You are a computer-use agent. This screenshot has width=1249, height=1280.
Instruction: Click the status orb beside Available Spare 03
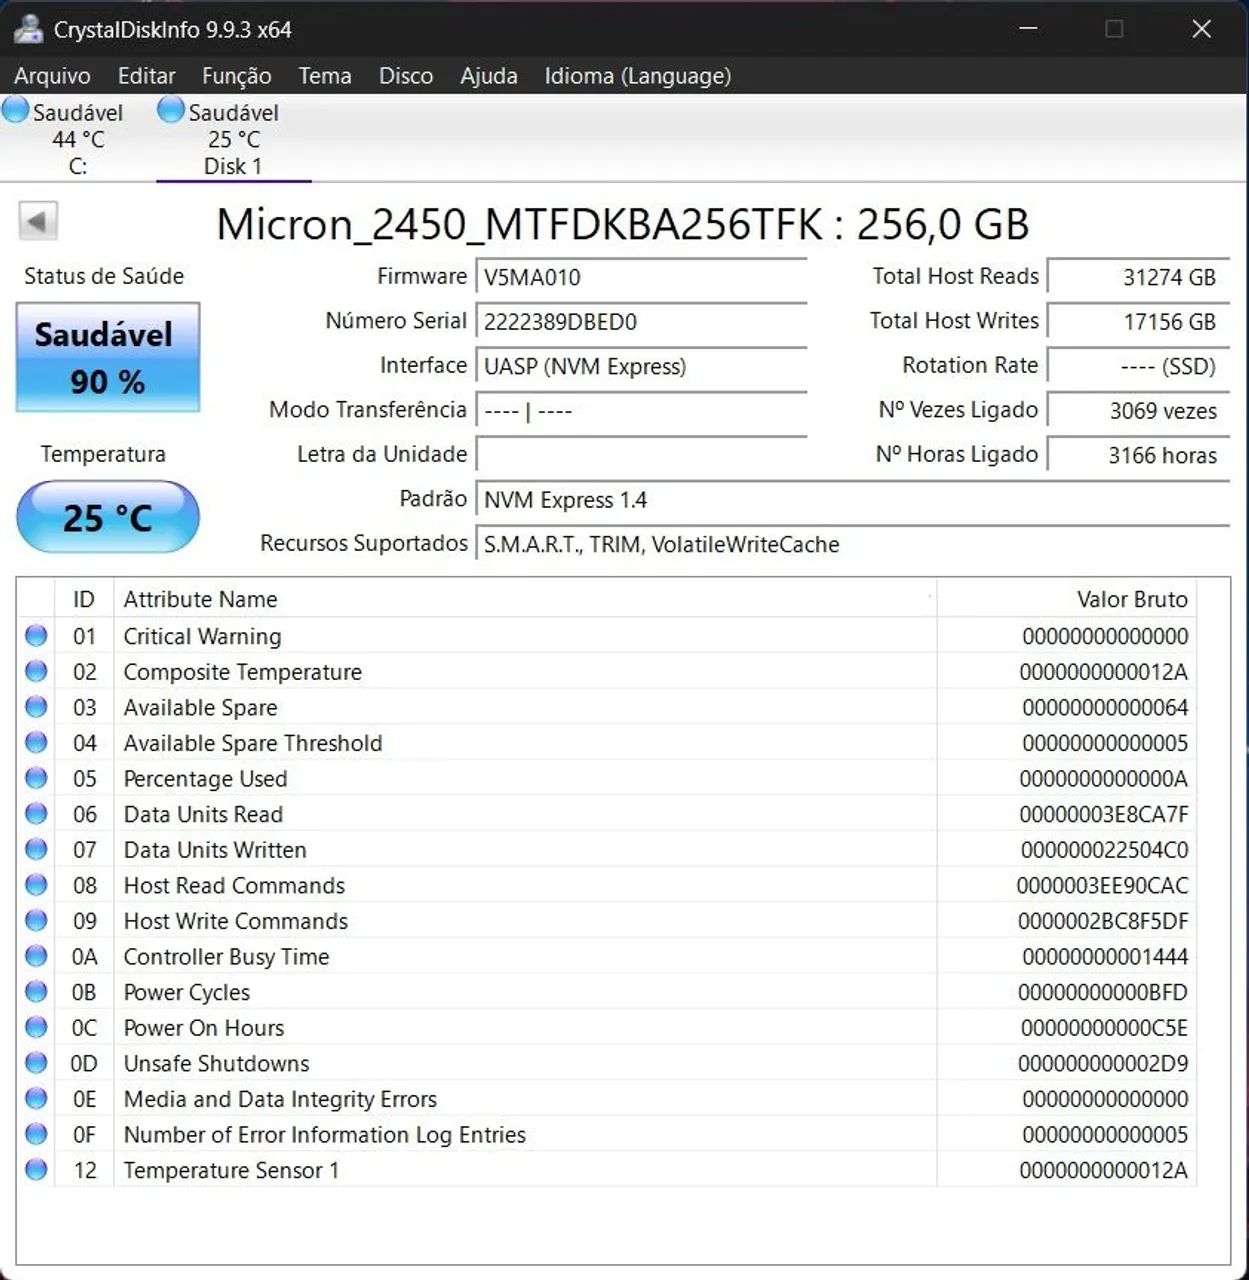pos(36,707)
